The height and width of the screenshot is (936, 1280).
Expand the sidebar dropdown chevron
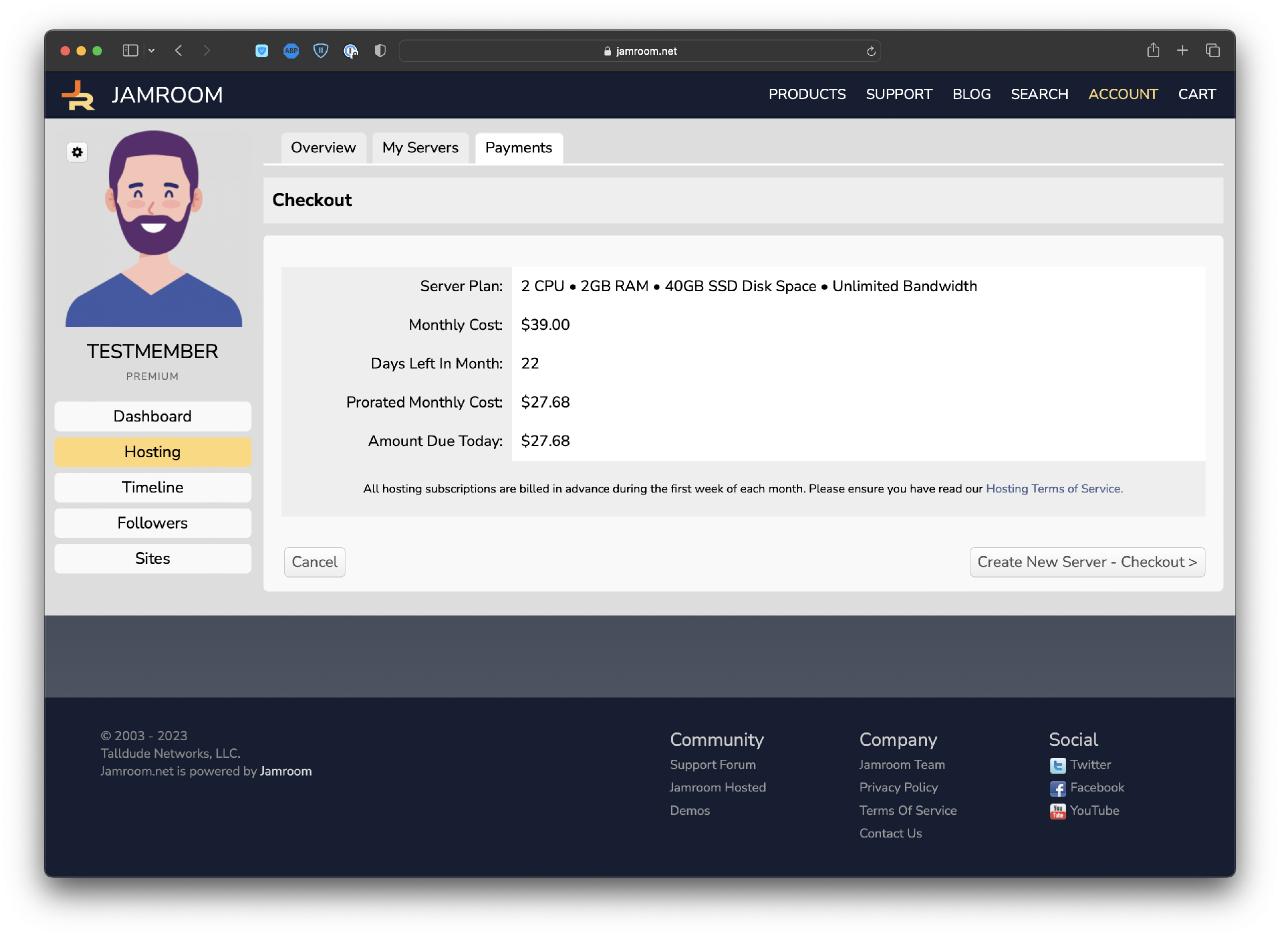pyautogui.click(x=151, y=51)
